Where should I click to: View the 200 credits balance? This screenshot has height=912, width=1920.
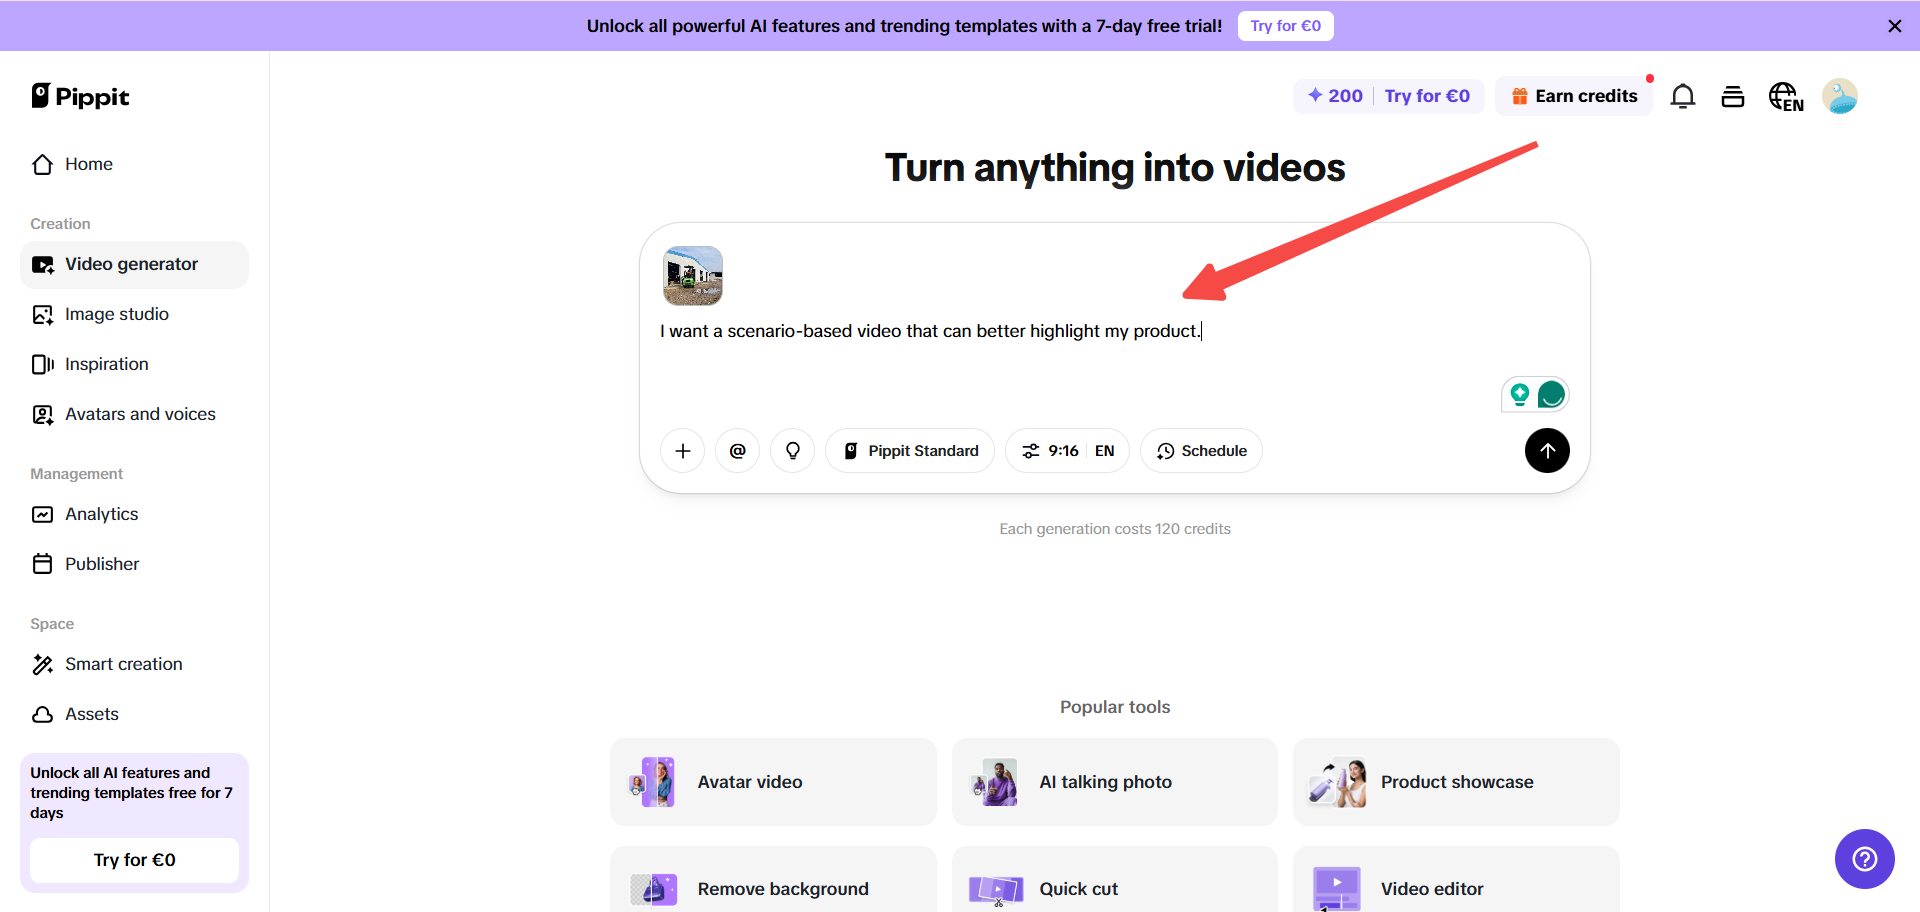[x=1335, y=96]
